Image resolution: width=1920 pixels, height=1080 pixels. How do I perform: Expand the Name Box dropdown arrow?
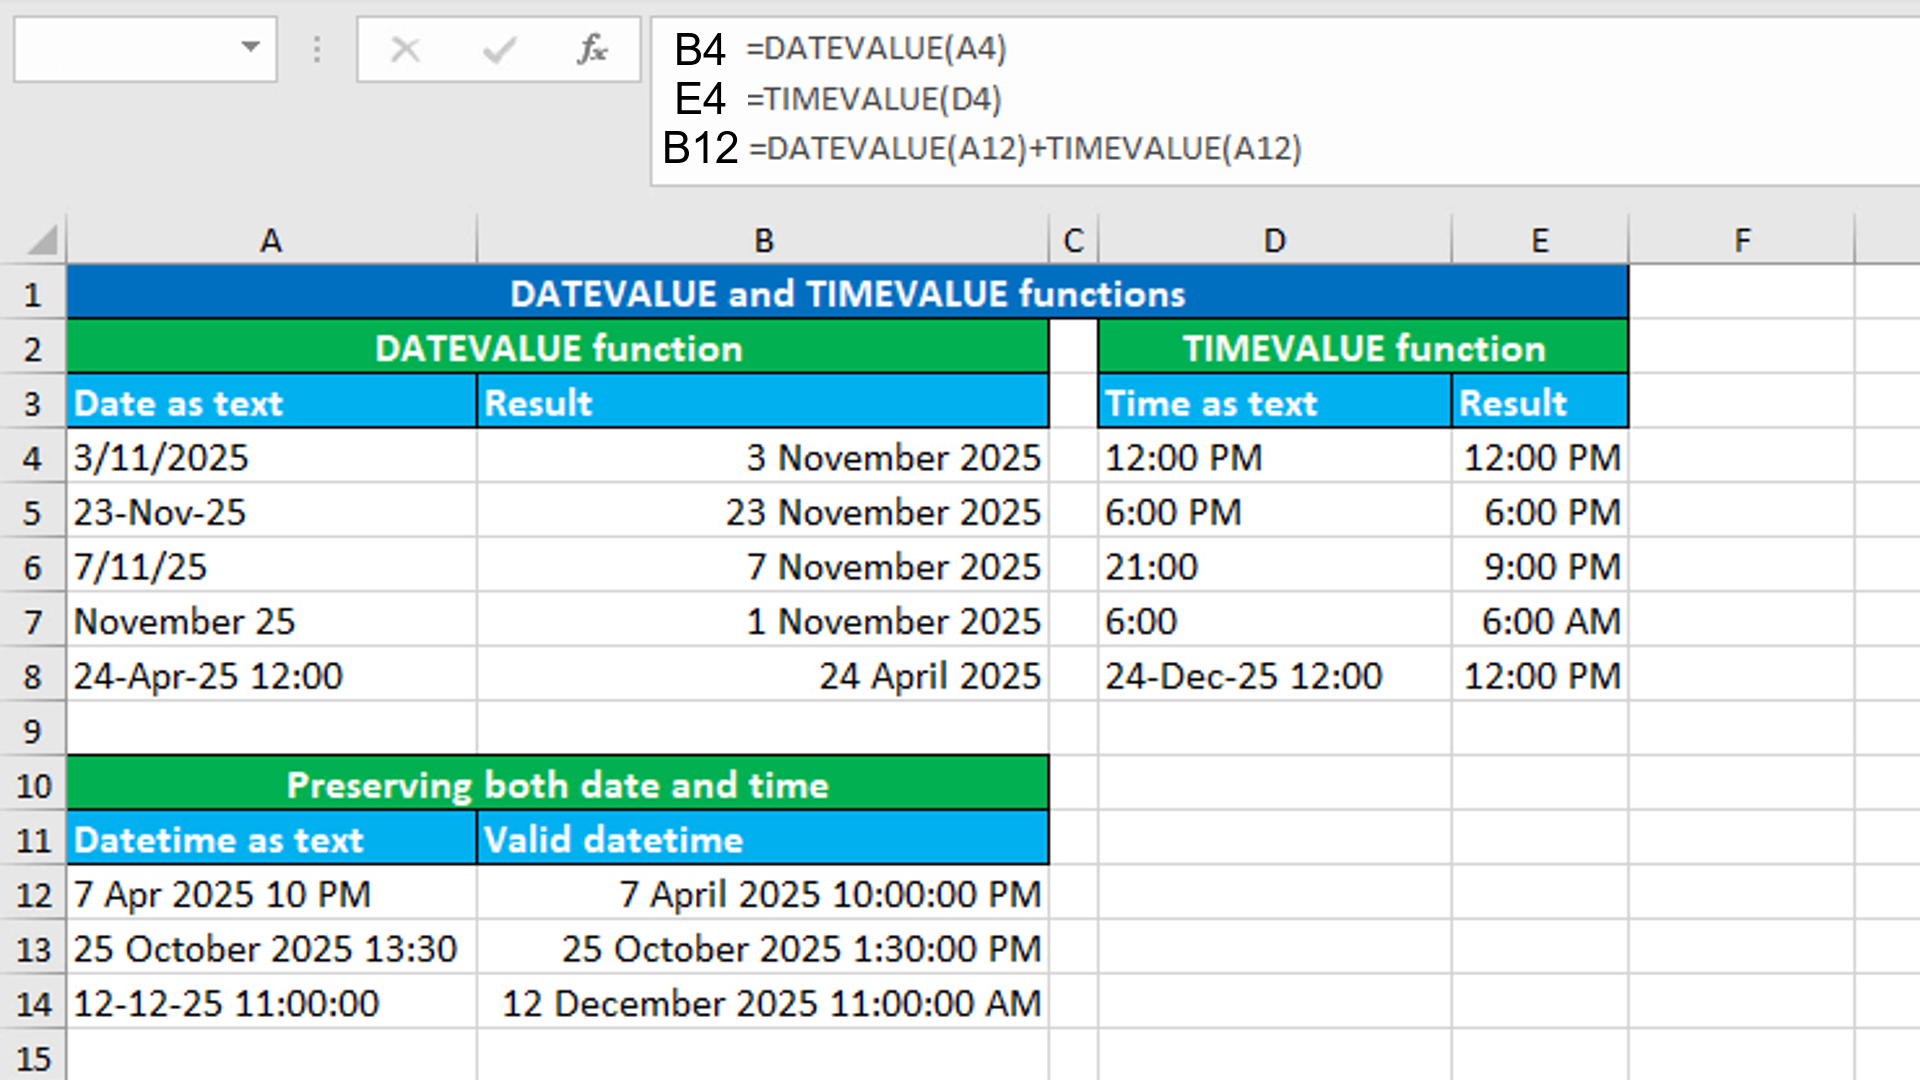[x=251, y=47]
